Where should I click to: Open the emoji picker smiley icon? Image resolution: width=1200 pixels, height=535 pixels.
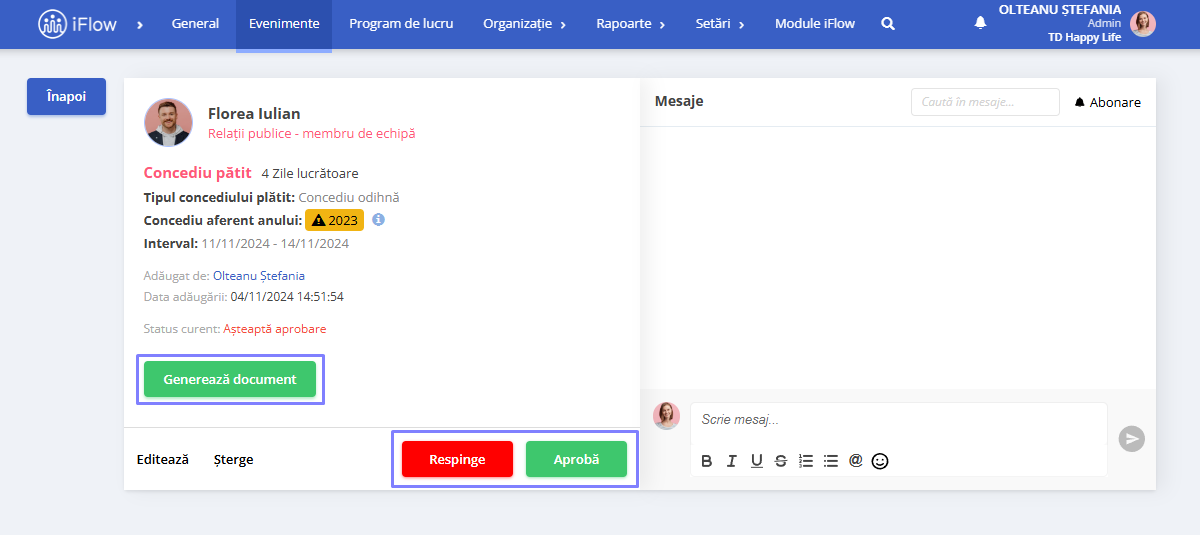click(x=880, y=461)
